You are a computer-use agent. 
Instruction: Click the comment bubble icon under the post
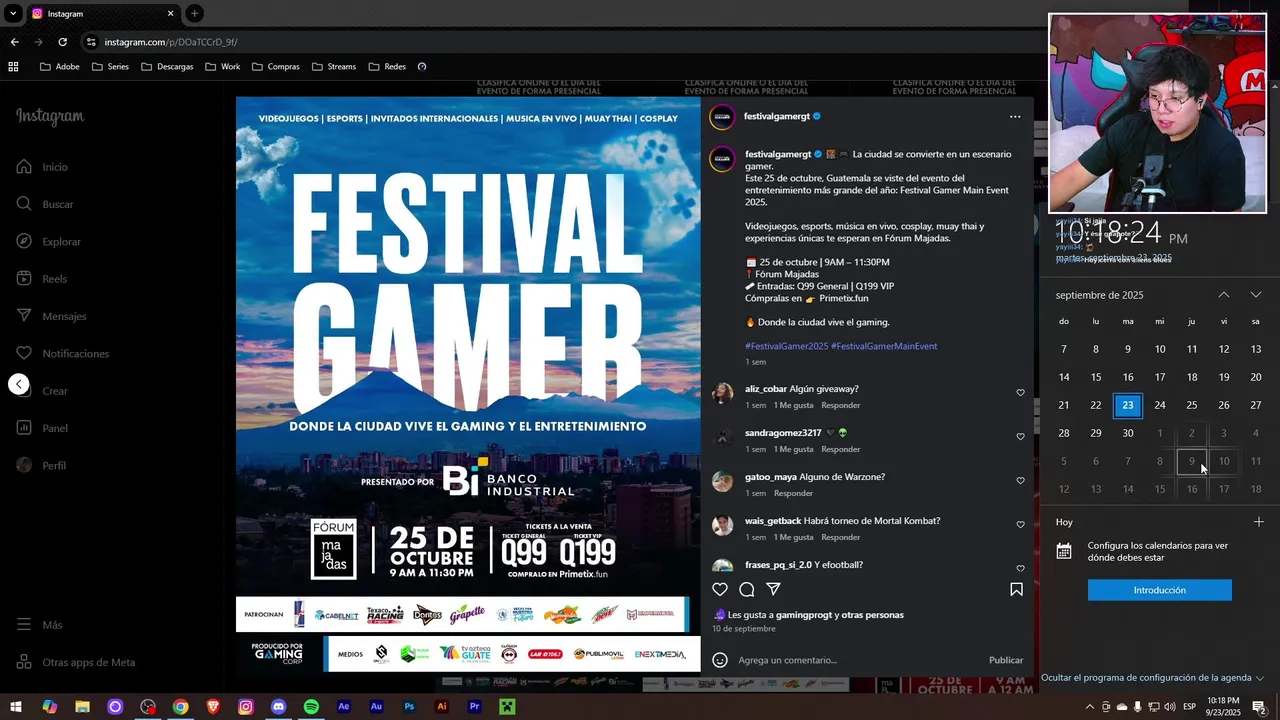(x=747, y=589)
